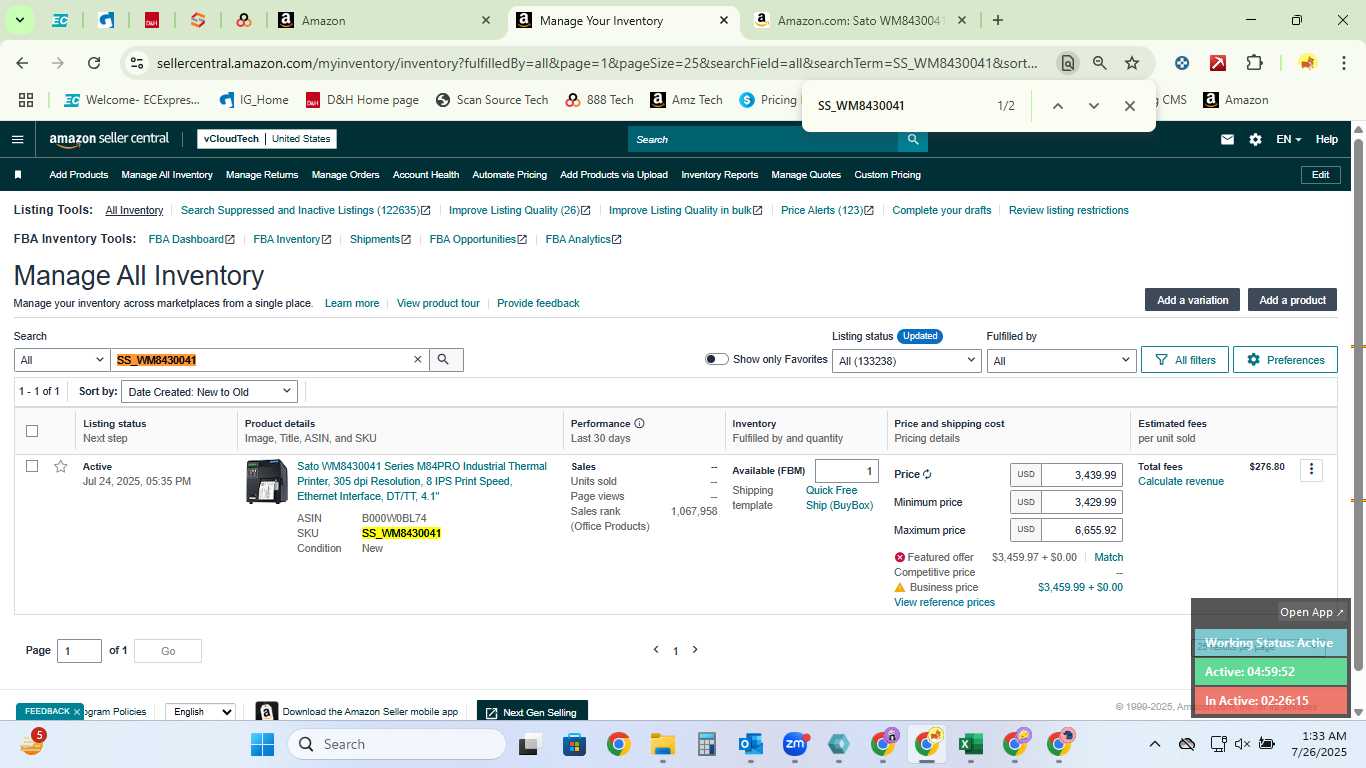
Task: Clear the inventory search term with X
Action: (x=418, y=359)
